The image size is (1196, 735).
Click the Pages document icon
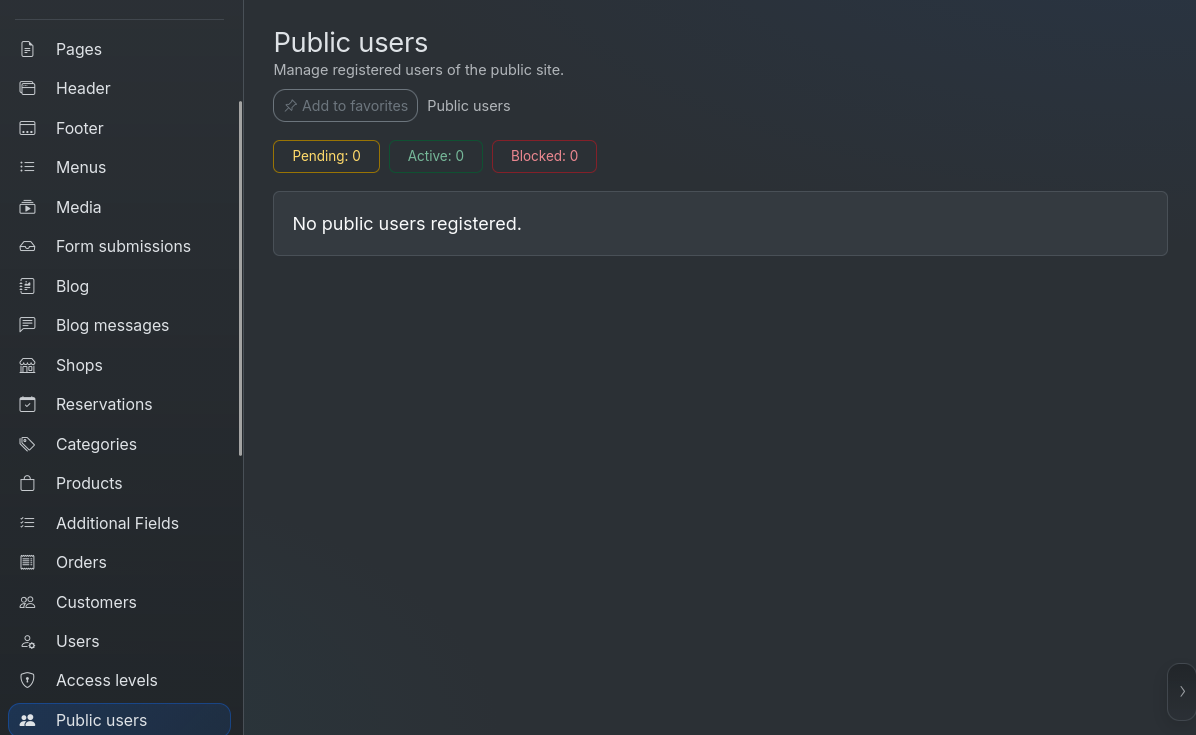[27, 49]
